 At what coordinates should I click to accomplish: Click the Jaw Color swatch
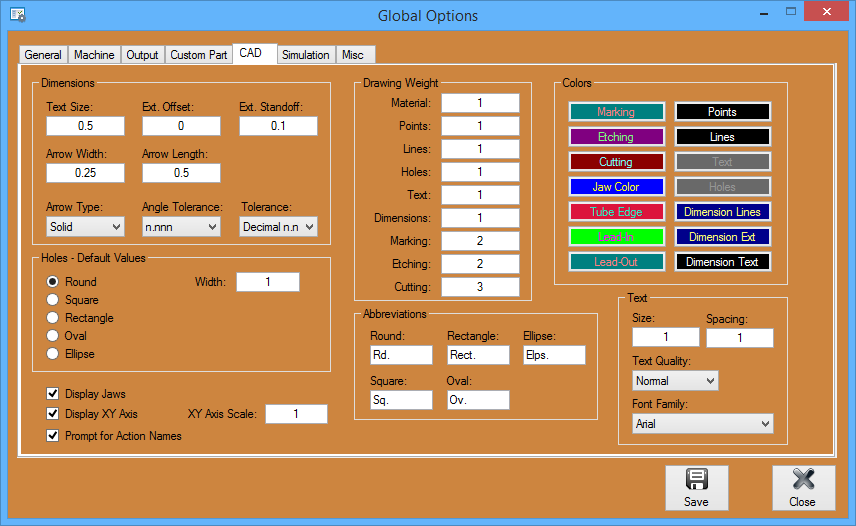coord(616,187)
